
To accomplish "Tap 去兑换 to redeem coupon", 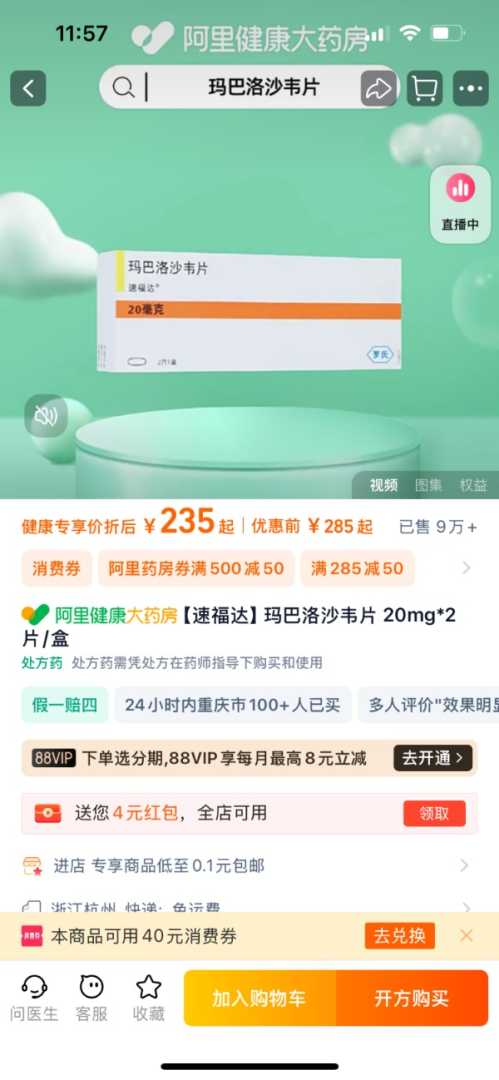I will pos(400,936).
